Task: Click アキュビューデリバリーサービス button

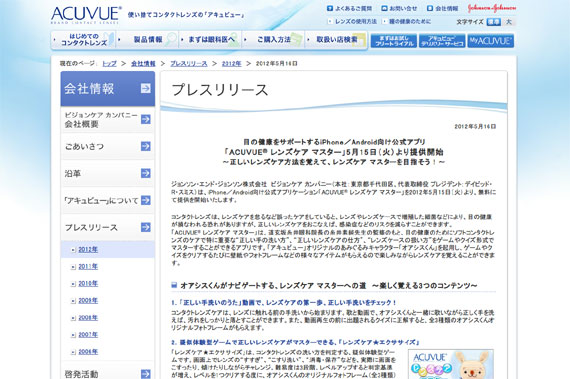Action: (x=442, y=41)
